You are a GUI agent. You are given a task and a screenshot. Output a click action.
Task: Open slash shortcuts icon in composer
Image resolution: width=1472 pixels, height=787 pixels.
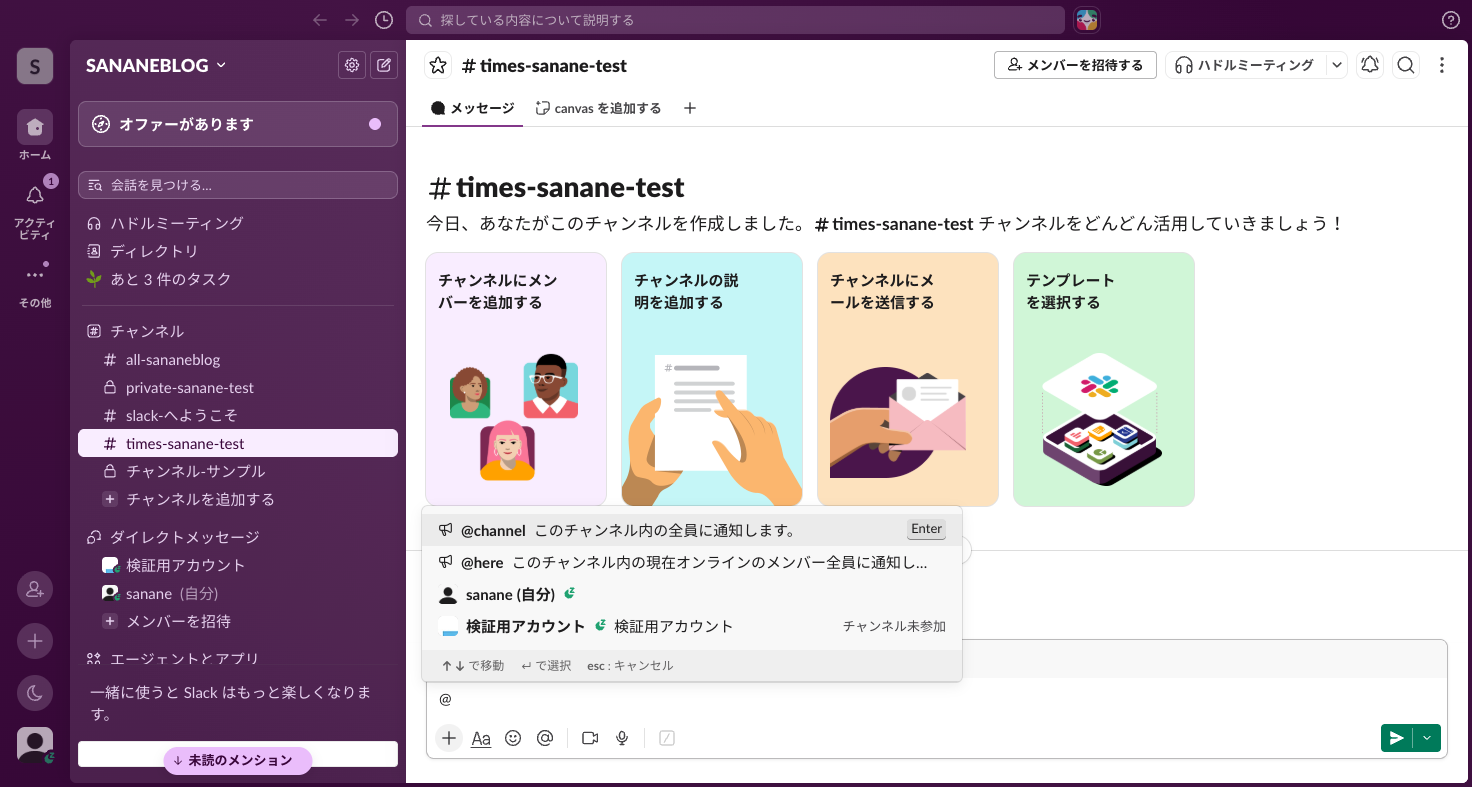pyautogui.click(x=667, y=738)
